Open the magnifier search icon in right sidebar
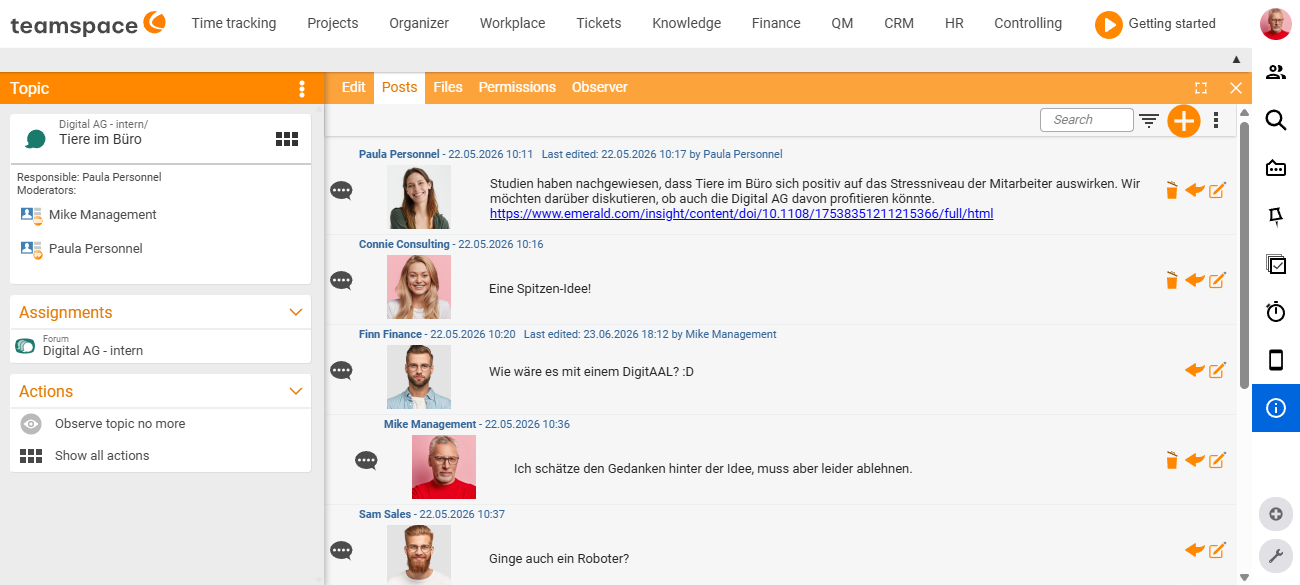This screenshot has height=585, width=1300. (1276, 120)
